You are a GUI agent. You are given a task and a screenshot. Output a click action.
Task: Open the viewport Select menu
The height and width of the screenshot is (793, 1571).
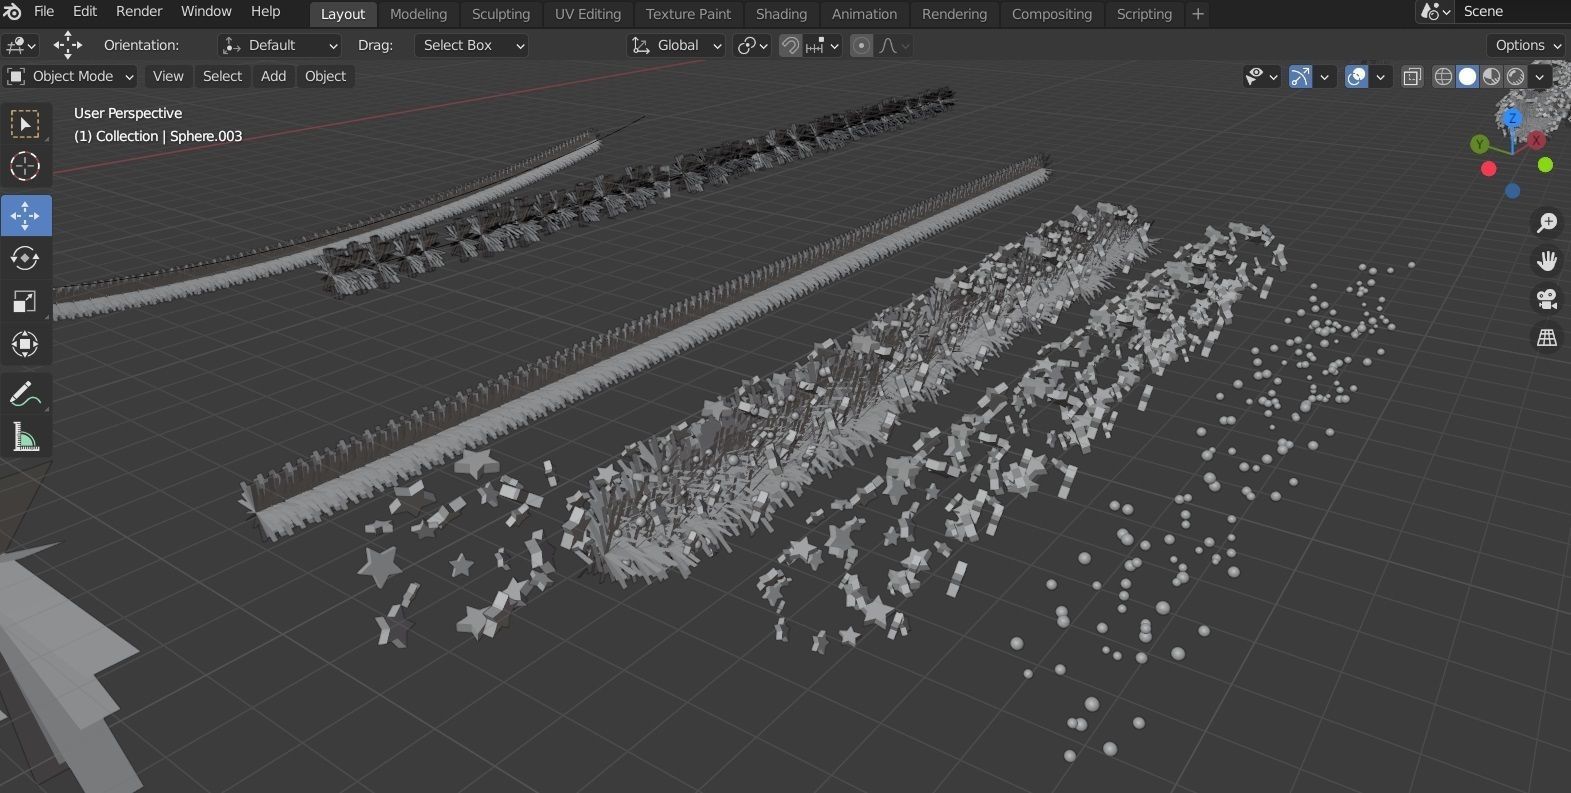point(222,76)
